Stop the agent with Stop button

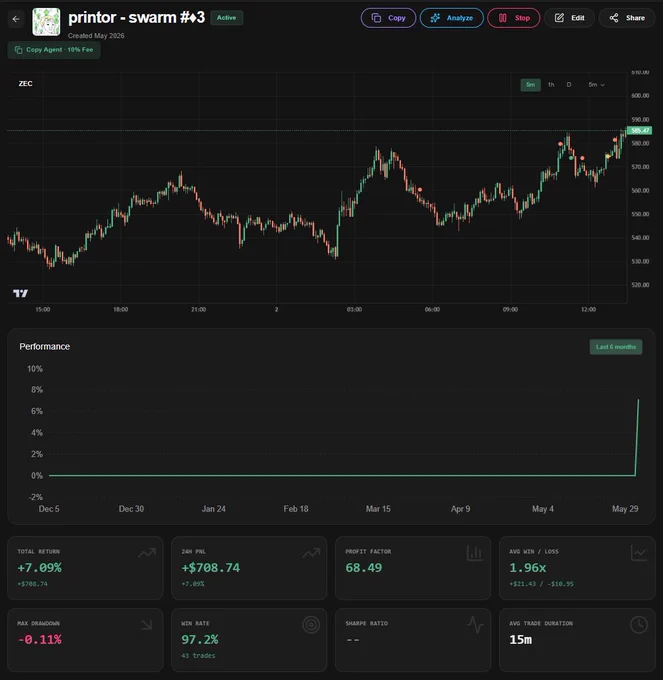point(513,18)
